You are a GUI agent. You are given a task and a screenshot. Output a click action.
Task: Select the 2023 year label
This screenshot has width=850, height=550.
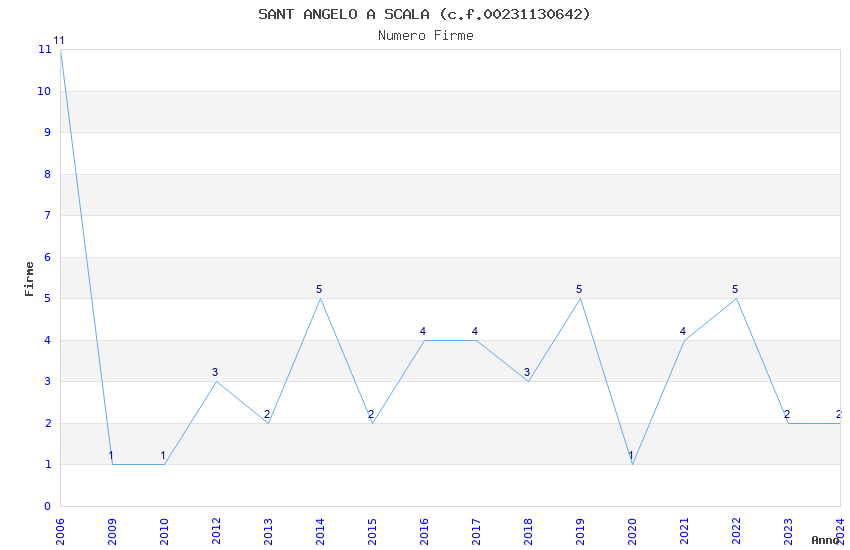[789, 532]
